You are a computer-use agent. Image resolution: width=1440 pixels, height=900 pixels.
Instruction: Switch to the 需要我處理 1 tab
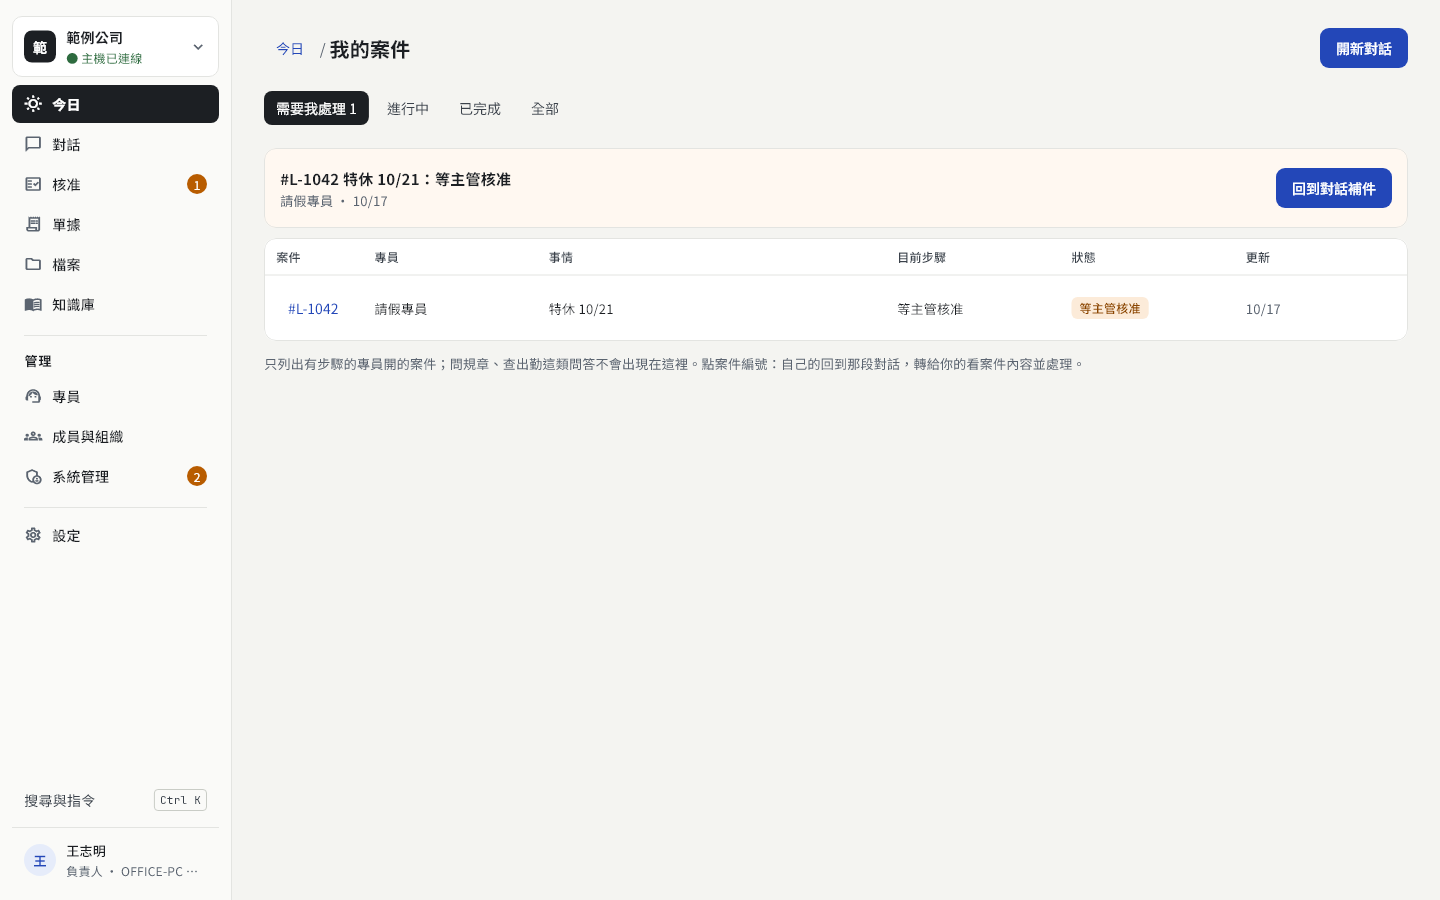(x=316, y=108)
